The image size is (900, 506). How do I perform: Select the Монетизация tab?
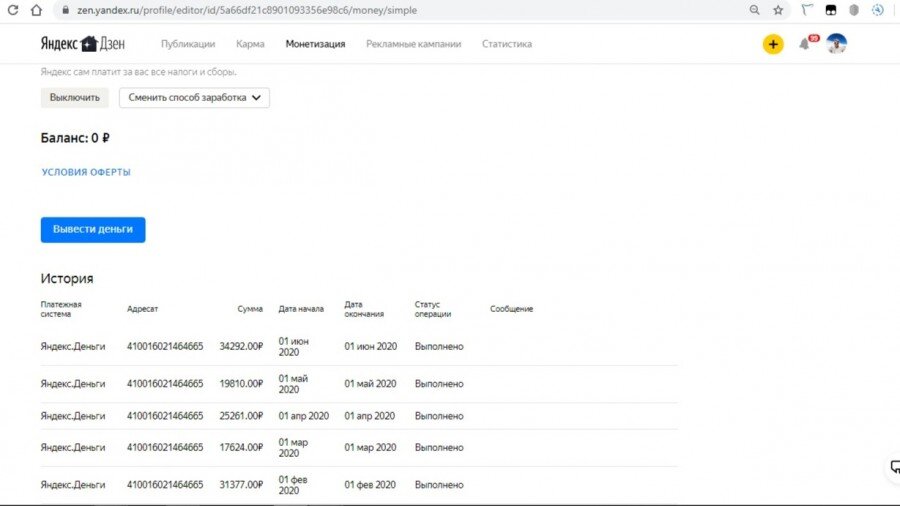point(315,44)
